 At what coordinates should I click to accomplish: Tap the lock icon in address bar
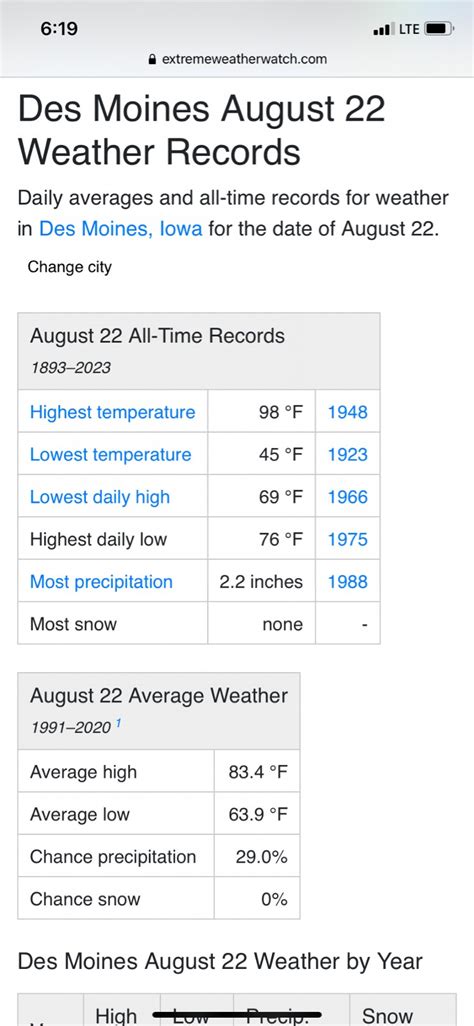click(153, 60)
